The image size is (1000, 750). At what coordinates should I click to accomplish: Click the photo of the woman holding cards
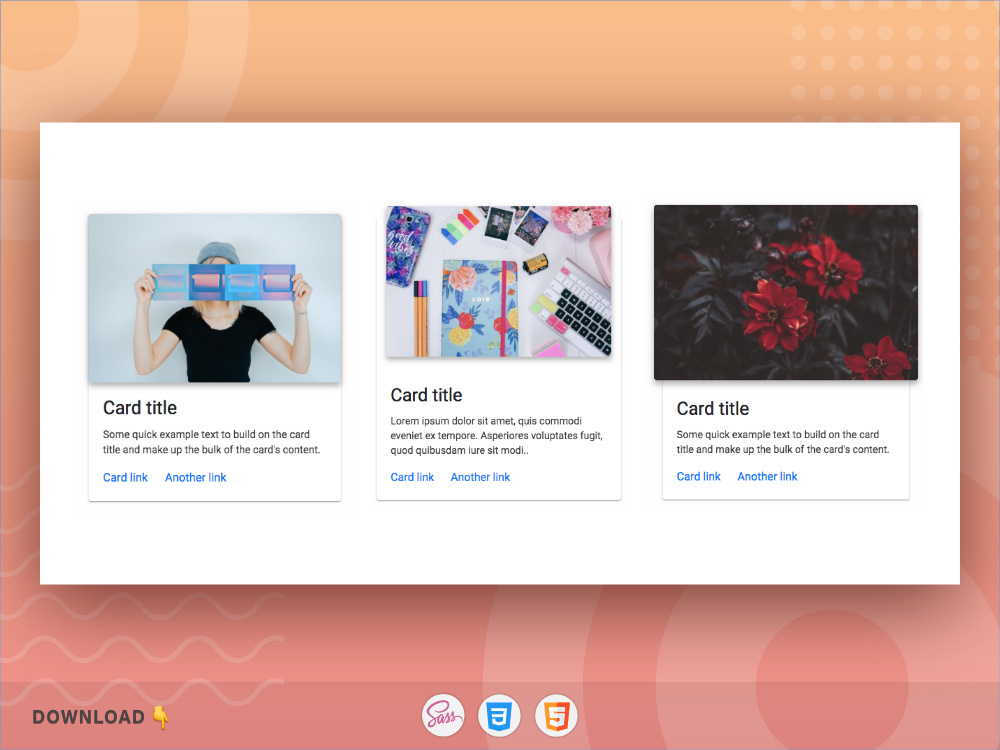(x=214, y=296)
